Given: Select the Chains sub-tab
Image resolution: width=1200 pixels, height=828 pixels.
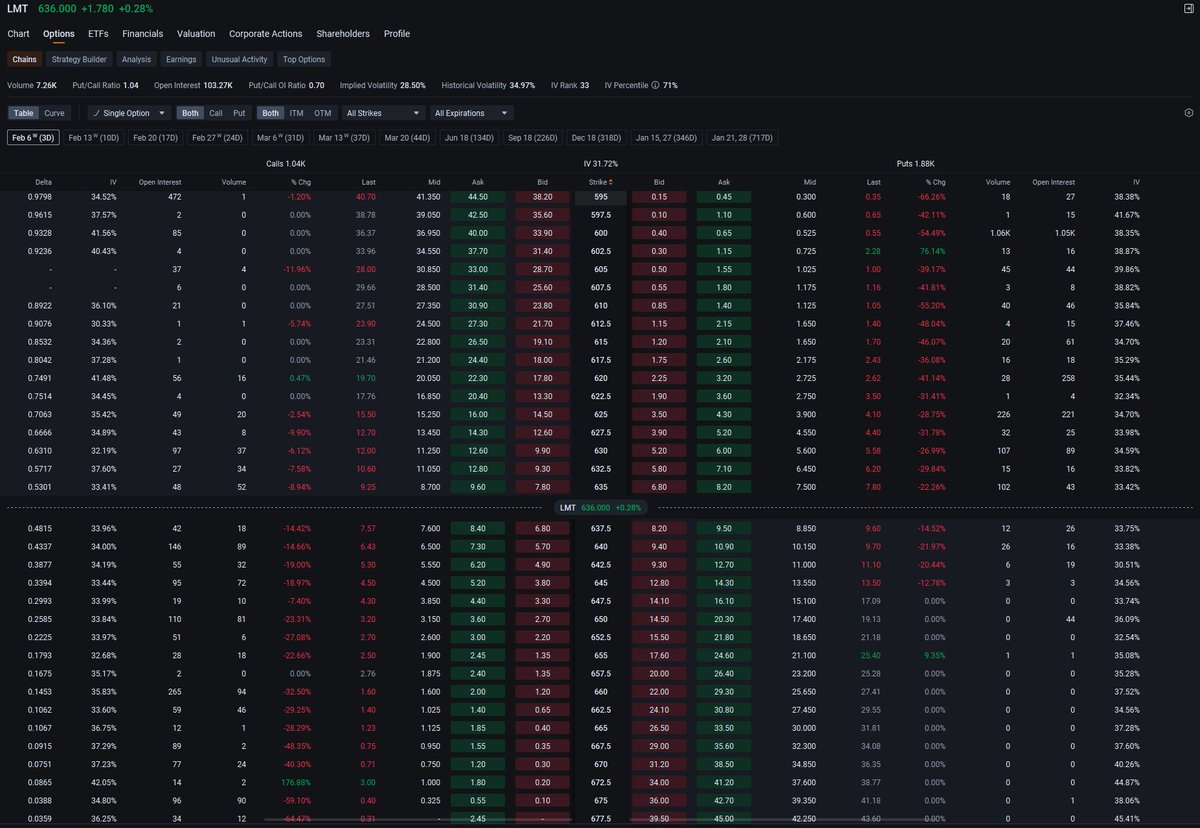Looking at the screenshot, I should tap(24, 59).
